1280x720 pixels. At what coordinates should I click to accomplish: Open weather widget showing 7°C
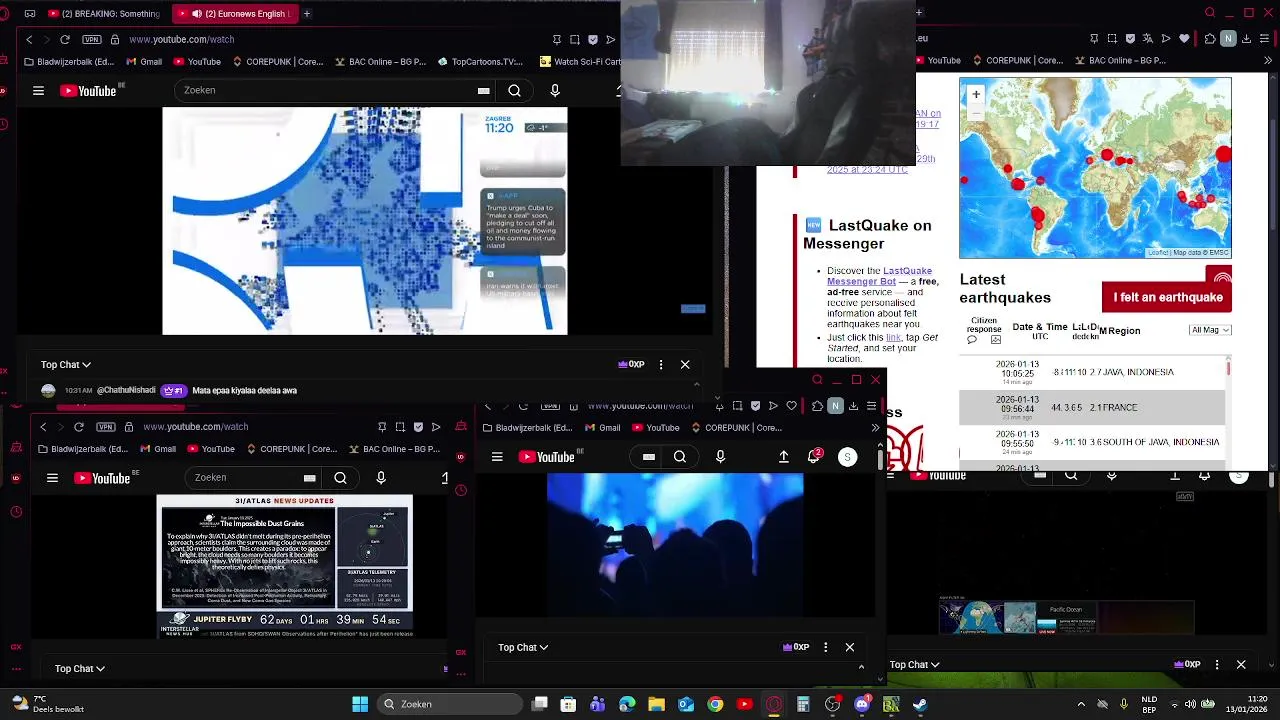coord(48,704)
